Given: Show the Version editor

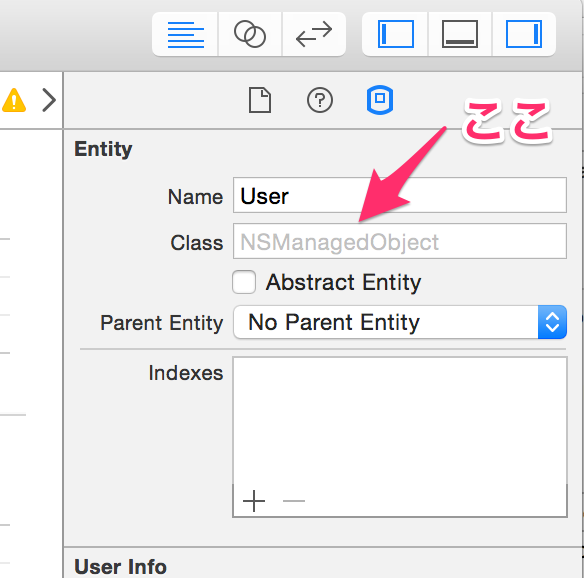Looking at the screenshot, I should (x=314, y=34).
